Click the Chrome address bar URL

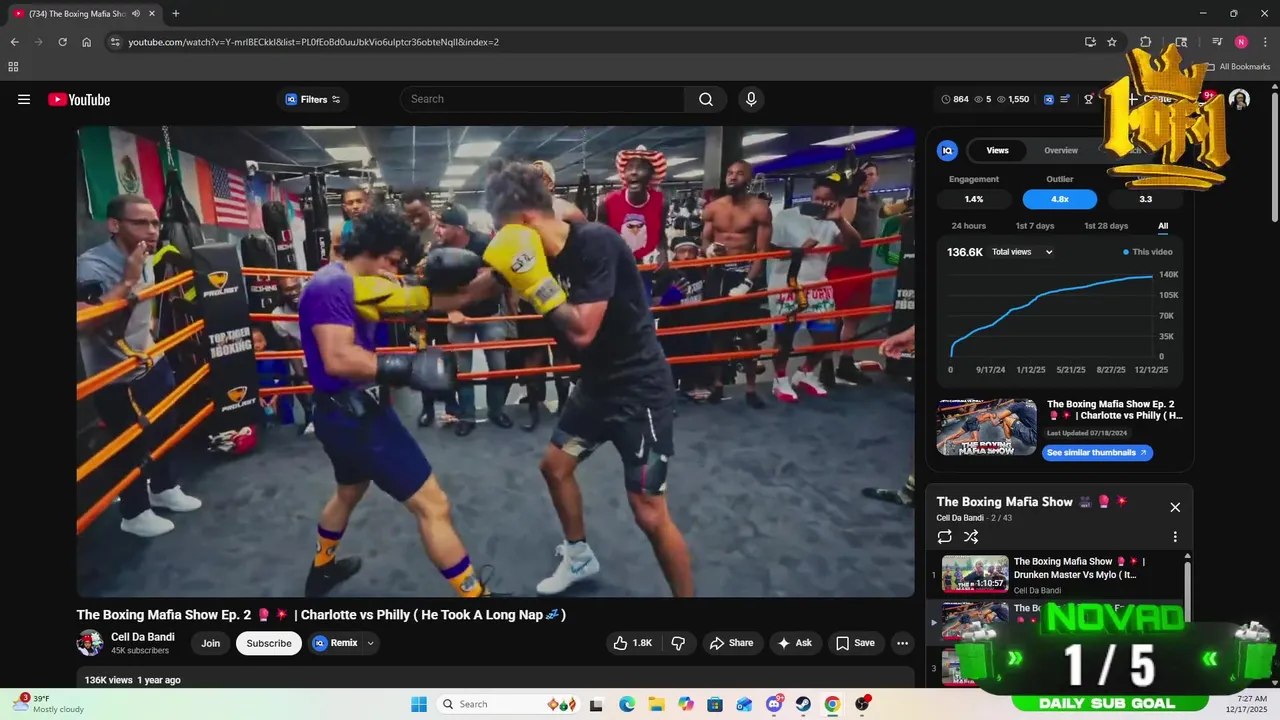pyautogui.click(x=314, y=42)
